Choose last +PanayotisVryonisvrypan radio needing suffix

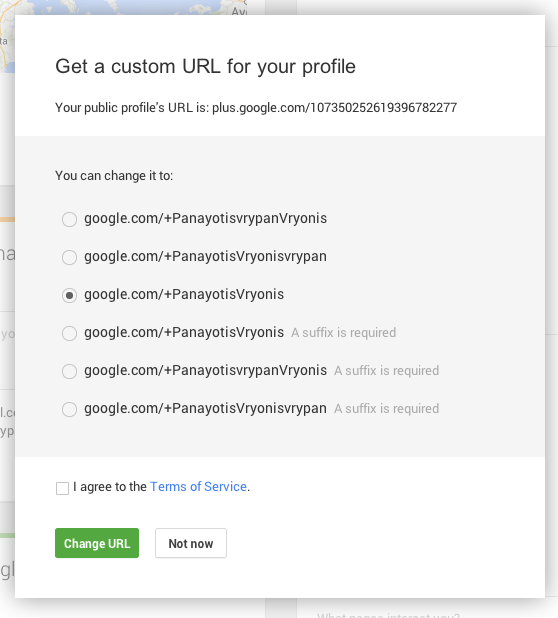pyautogui.click(x=69, y=410)
